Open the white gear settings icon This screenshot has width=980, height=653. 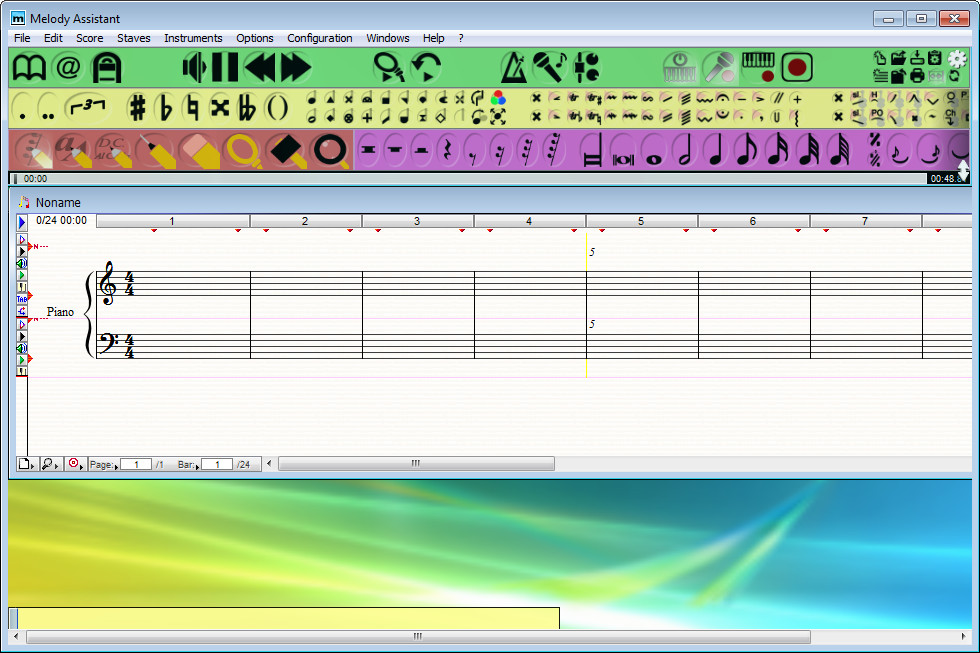(x=957, y=59)
